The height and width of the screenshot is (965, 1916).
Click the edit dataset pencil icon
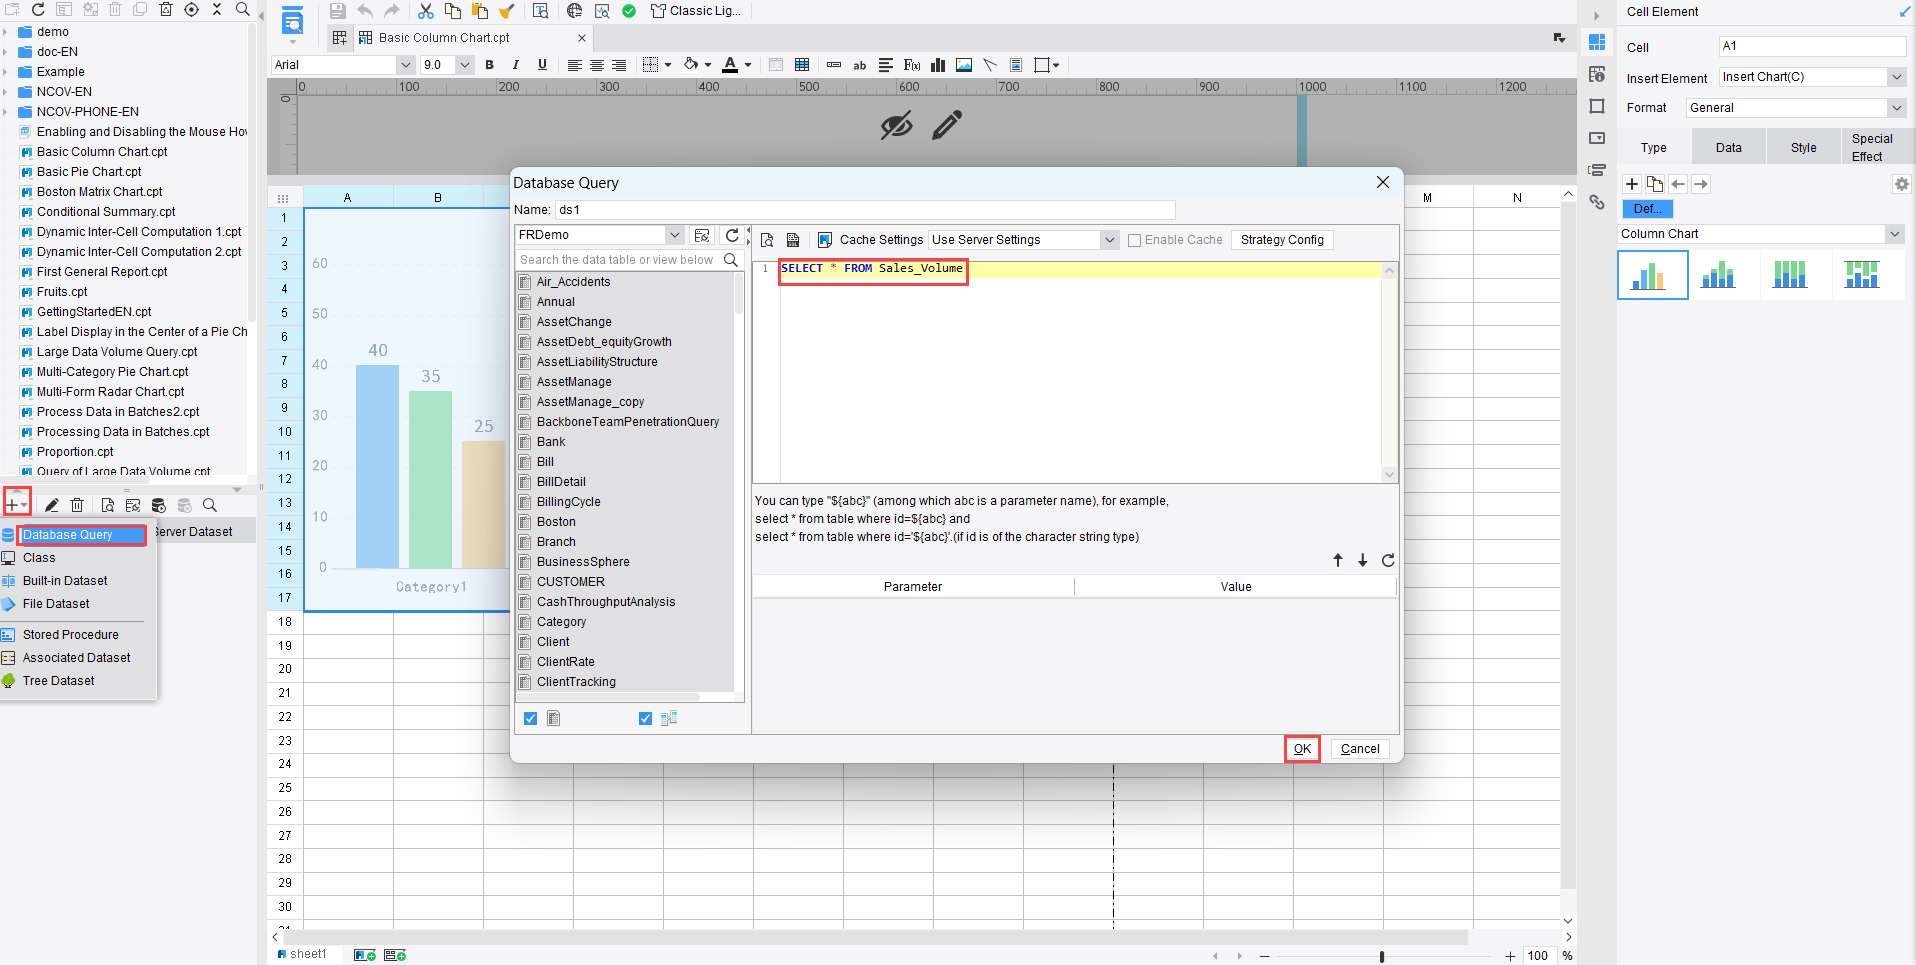(52, 506)
